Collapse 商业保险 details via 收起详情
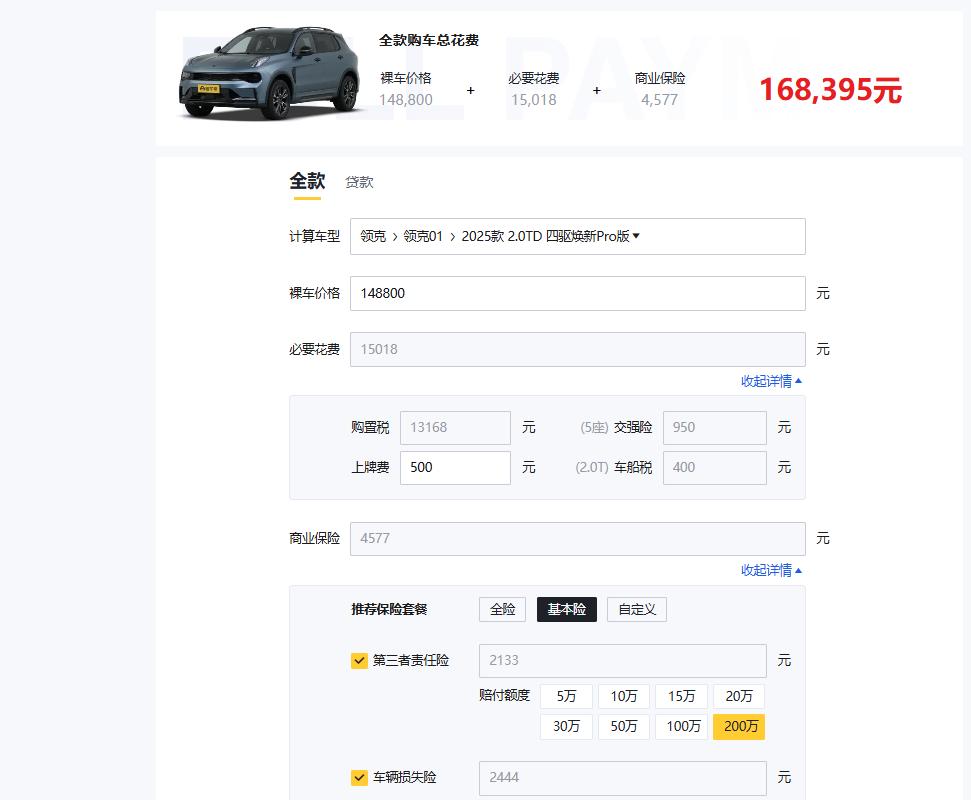The image size is (971, 800). 771,570
